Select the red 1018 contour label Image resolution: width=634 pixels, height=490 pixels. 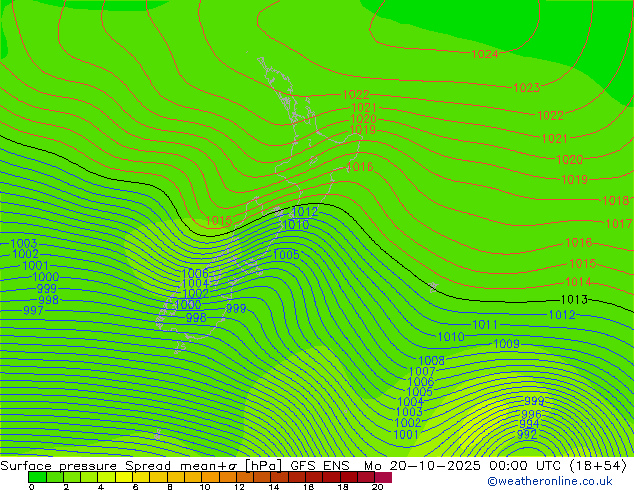click(x=615, y=200)
